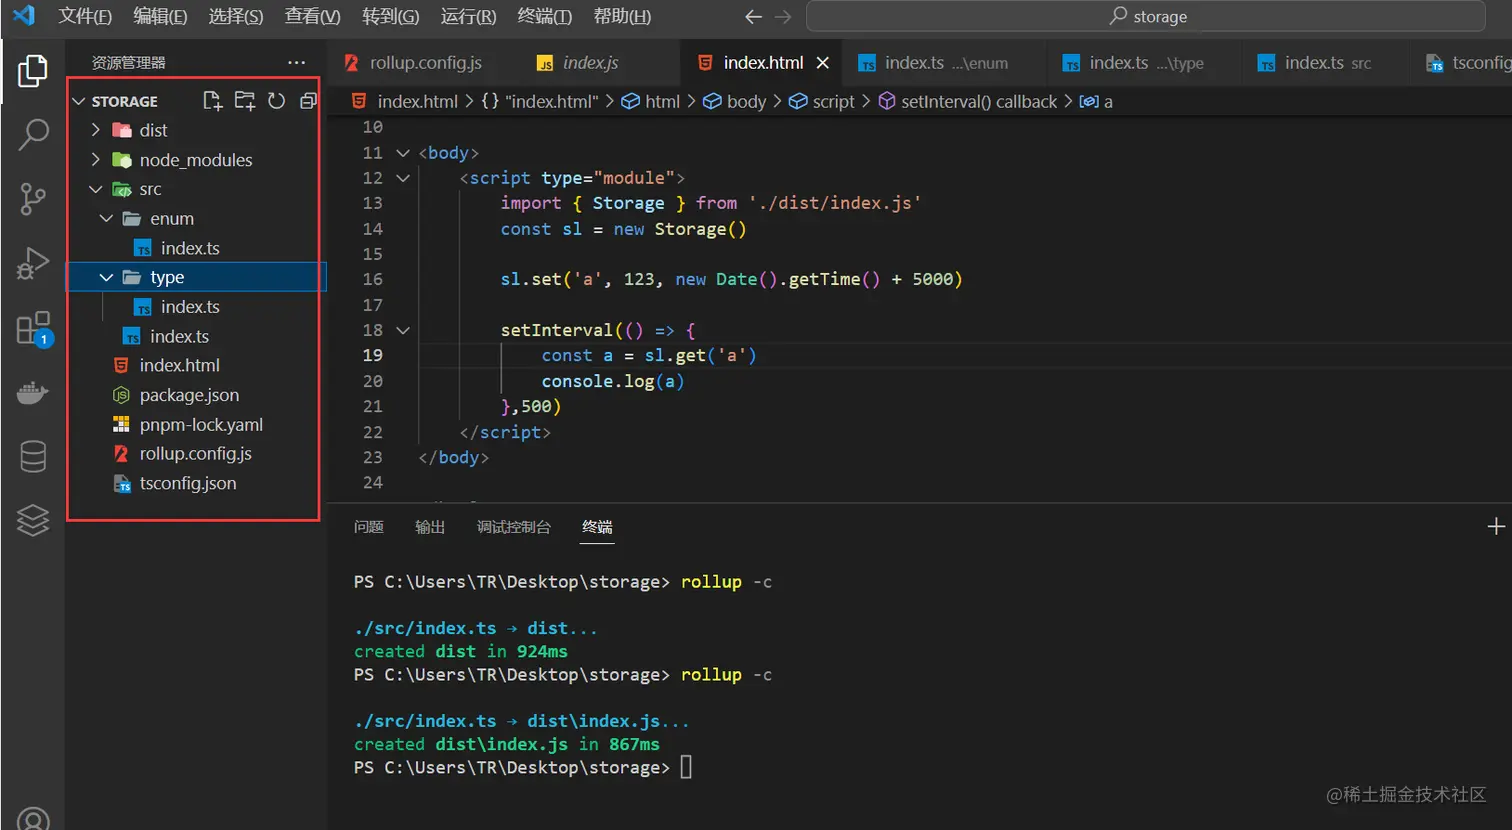The width and height of the screenshot is (1512, 830).
Task: Open the Search view in activity bar
Action: click(33, 134)
